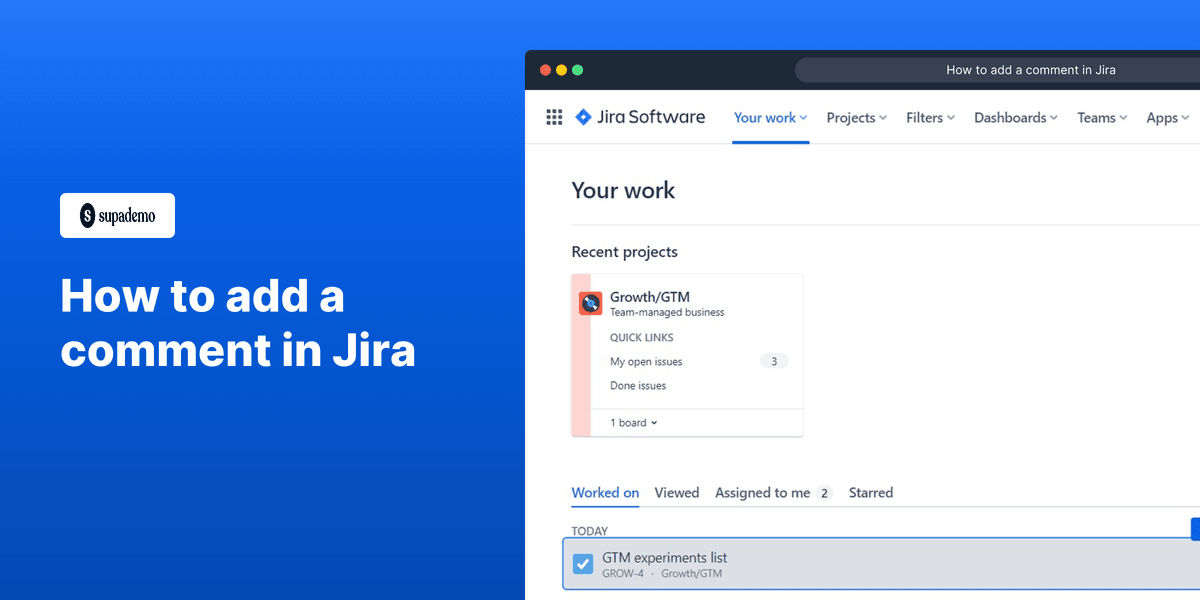Open the Filters dropdown
Image resolution: width=1200 pixels, height=600 pixels.
[929, 117]
